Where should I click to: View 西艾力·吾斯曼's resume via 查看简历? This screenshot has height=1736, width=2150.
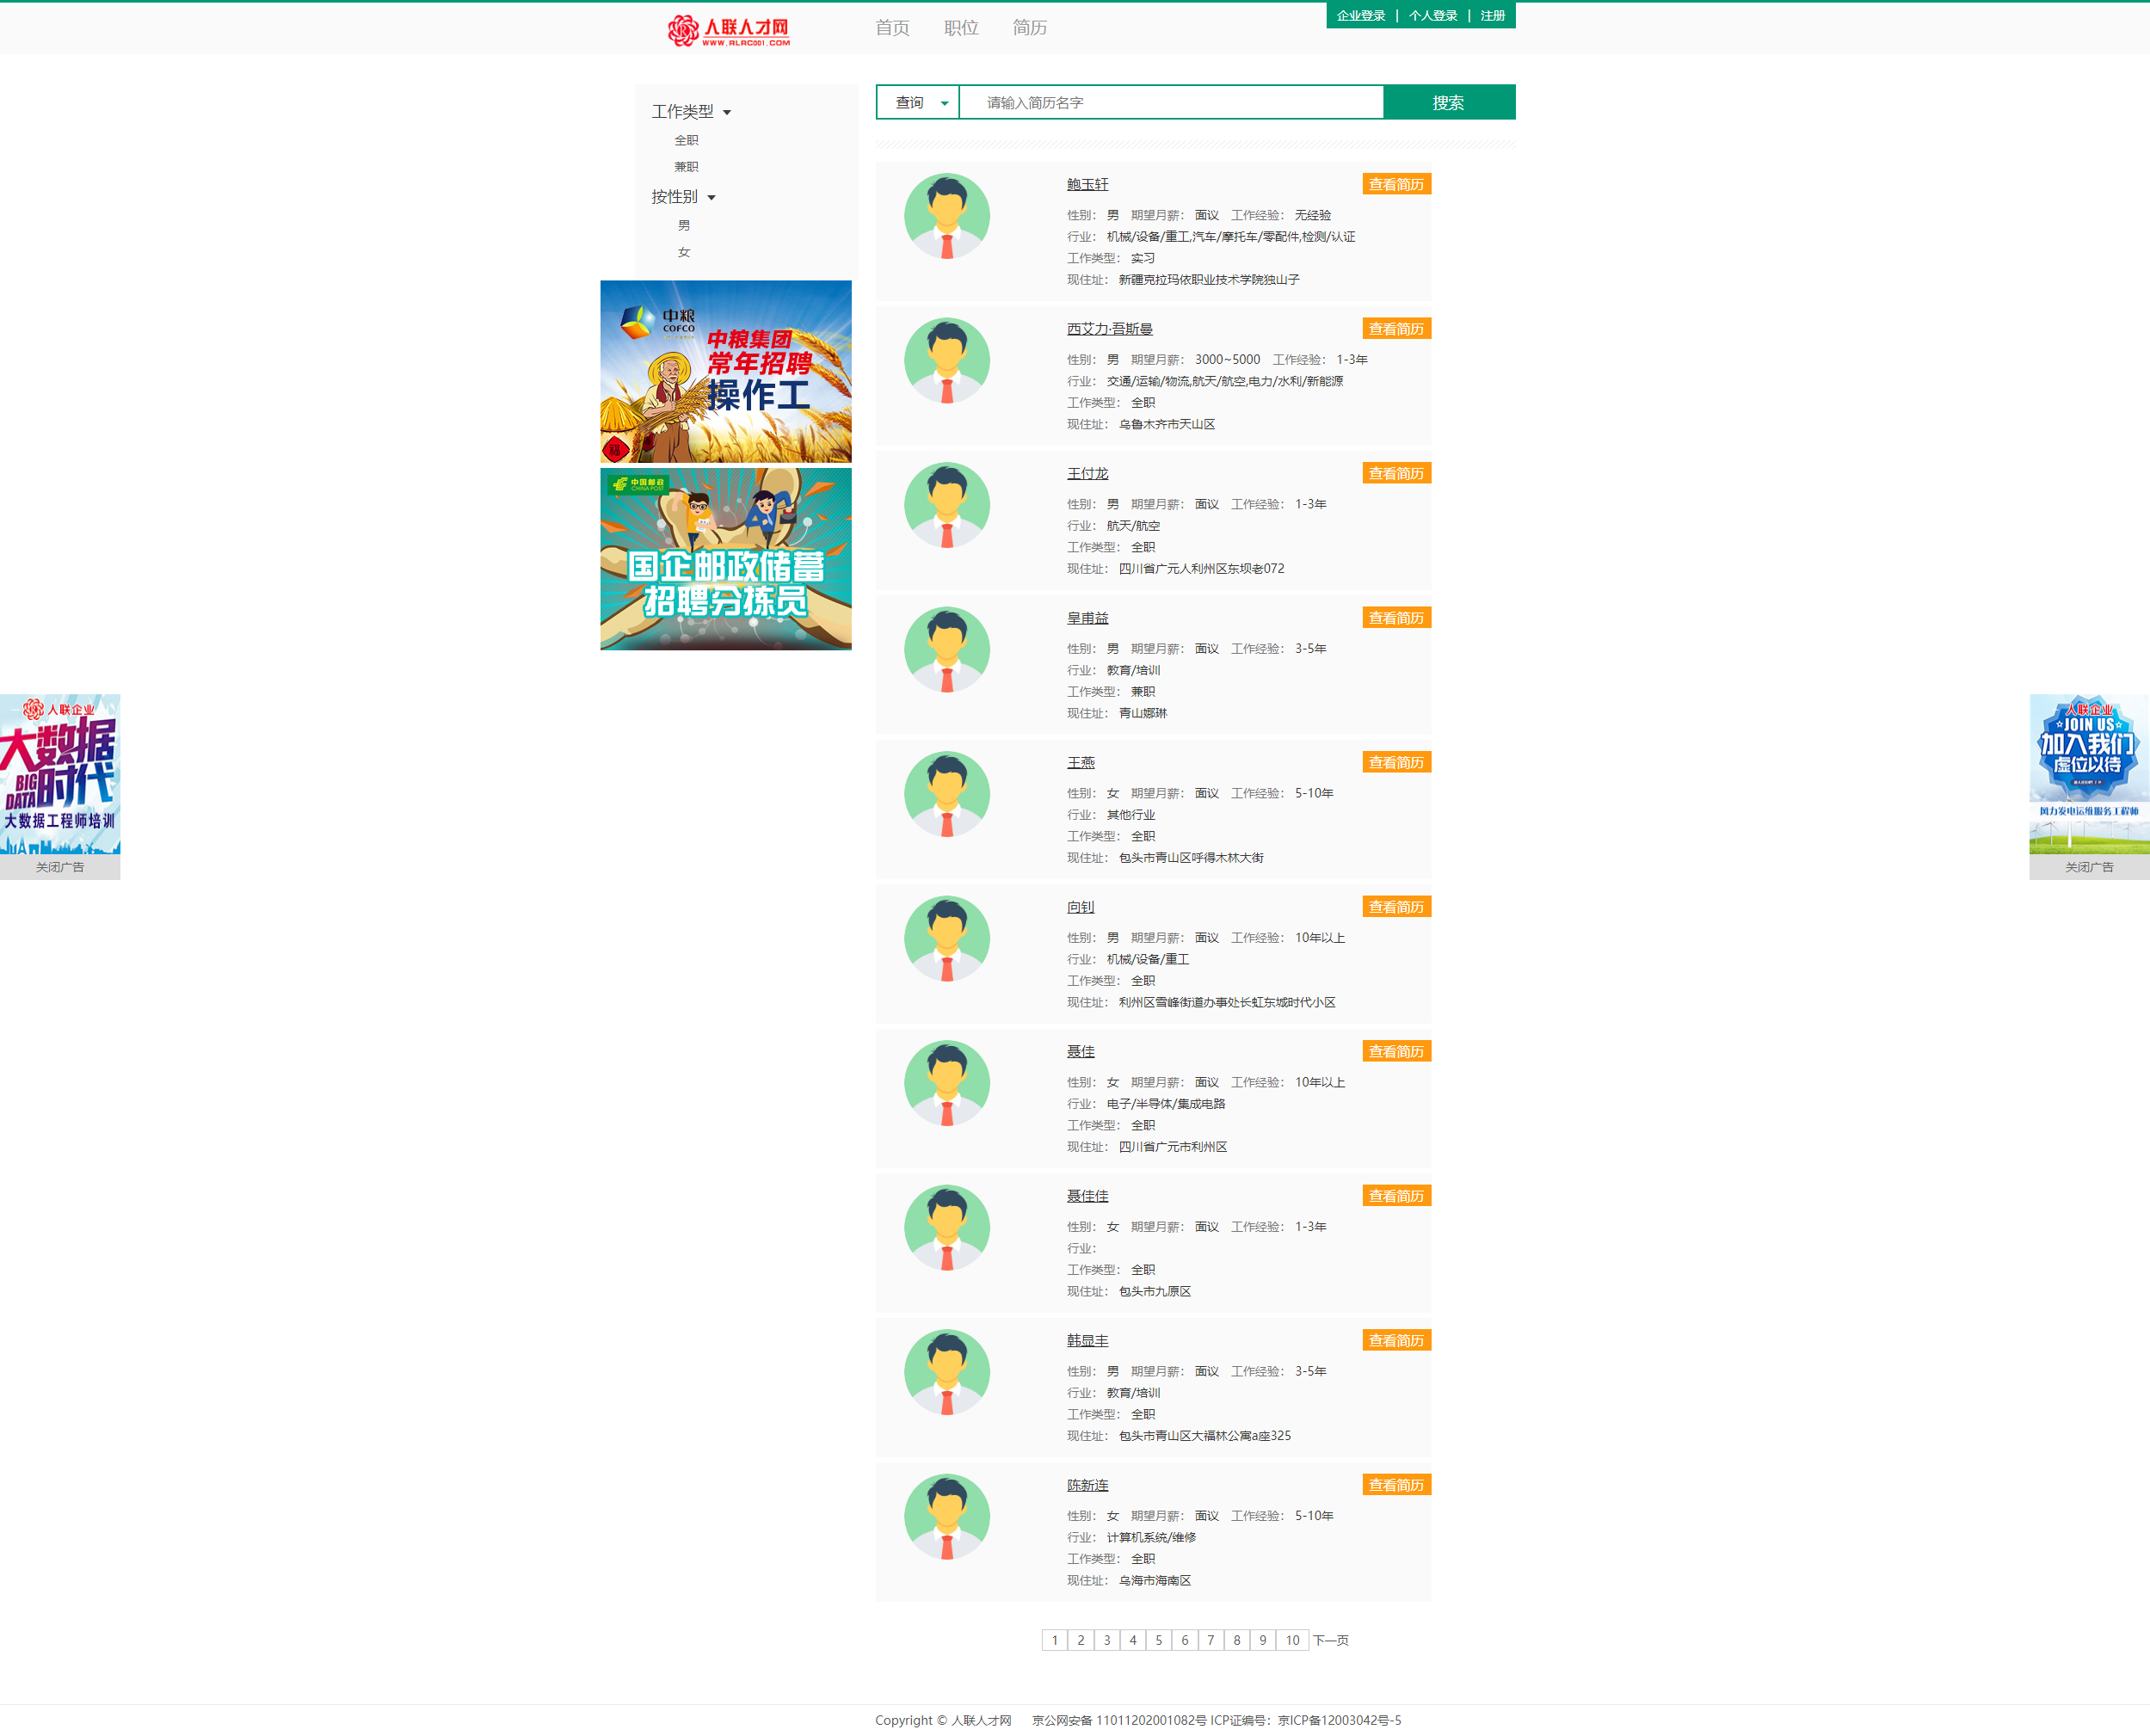click(x=1395, y=329)
